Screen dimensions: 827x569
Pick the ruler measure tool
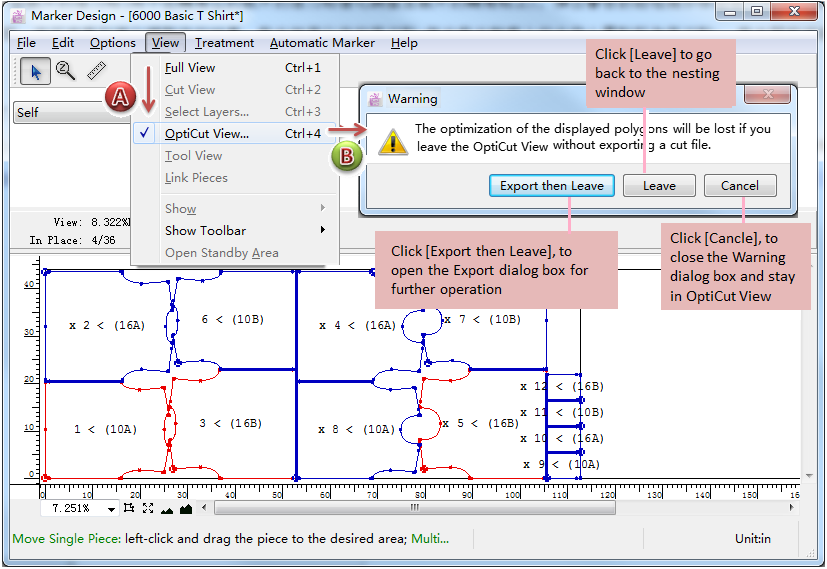coord(96,71)
